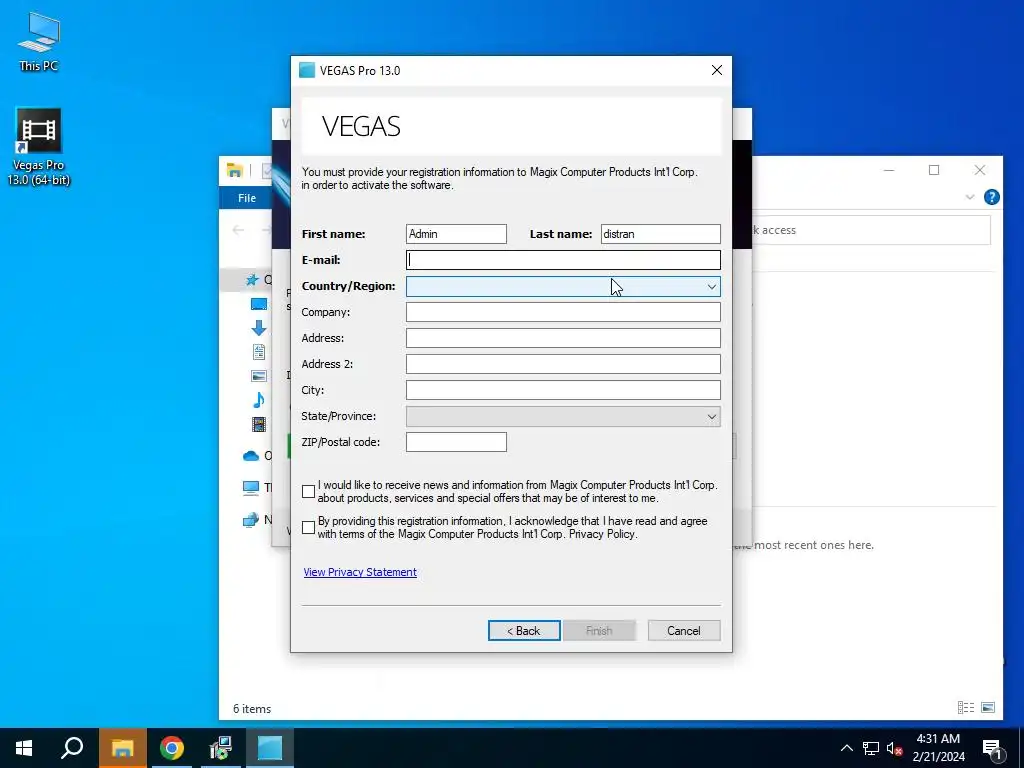Image resolution: width=1024 pixels, height=768 pixels.
Task: Click the Explorer back navigation arrow
Action: coord(238,230)
